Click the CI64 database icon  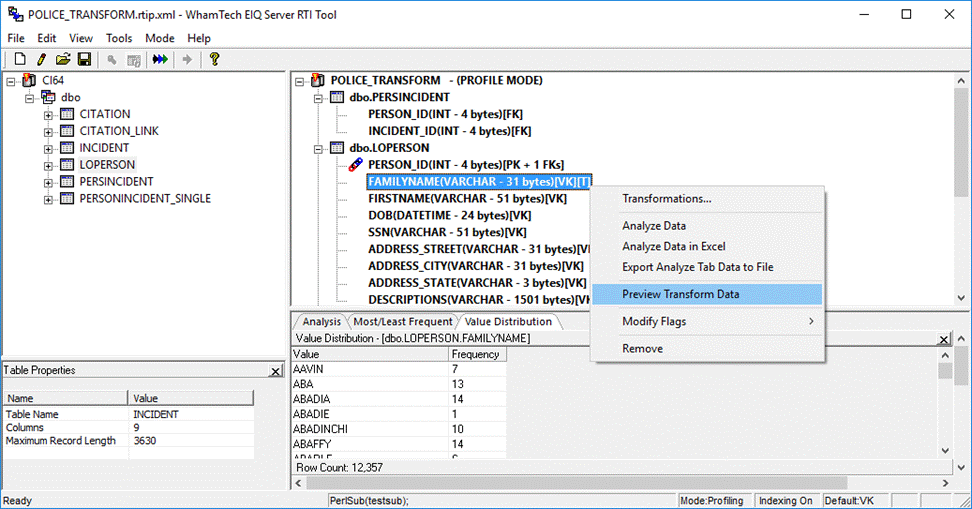29,80
